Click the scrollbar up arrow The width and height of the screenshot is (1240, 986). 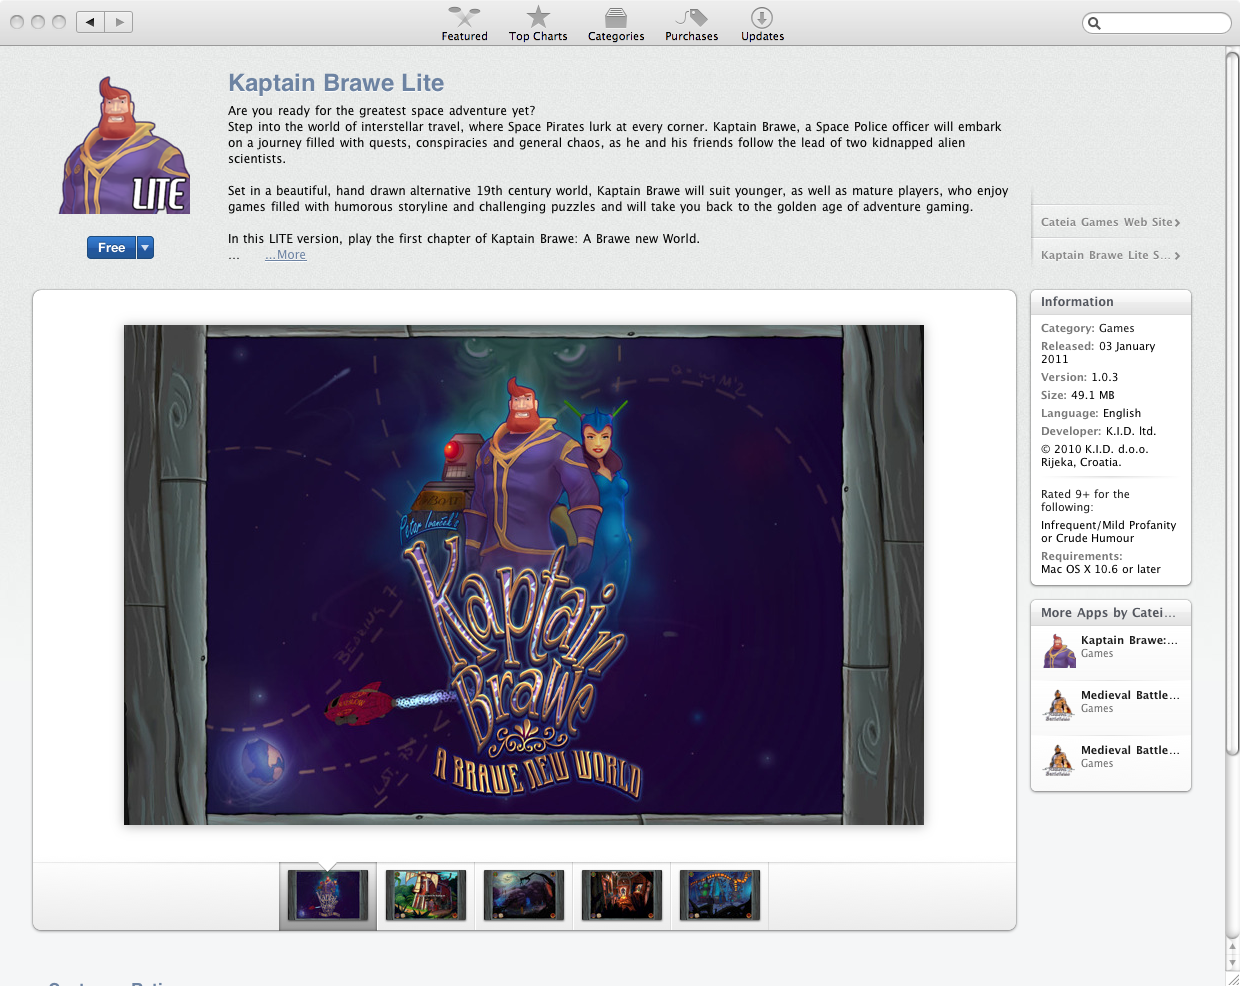(x=1233, y=946)
